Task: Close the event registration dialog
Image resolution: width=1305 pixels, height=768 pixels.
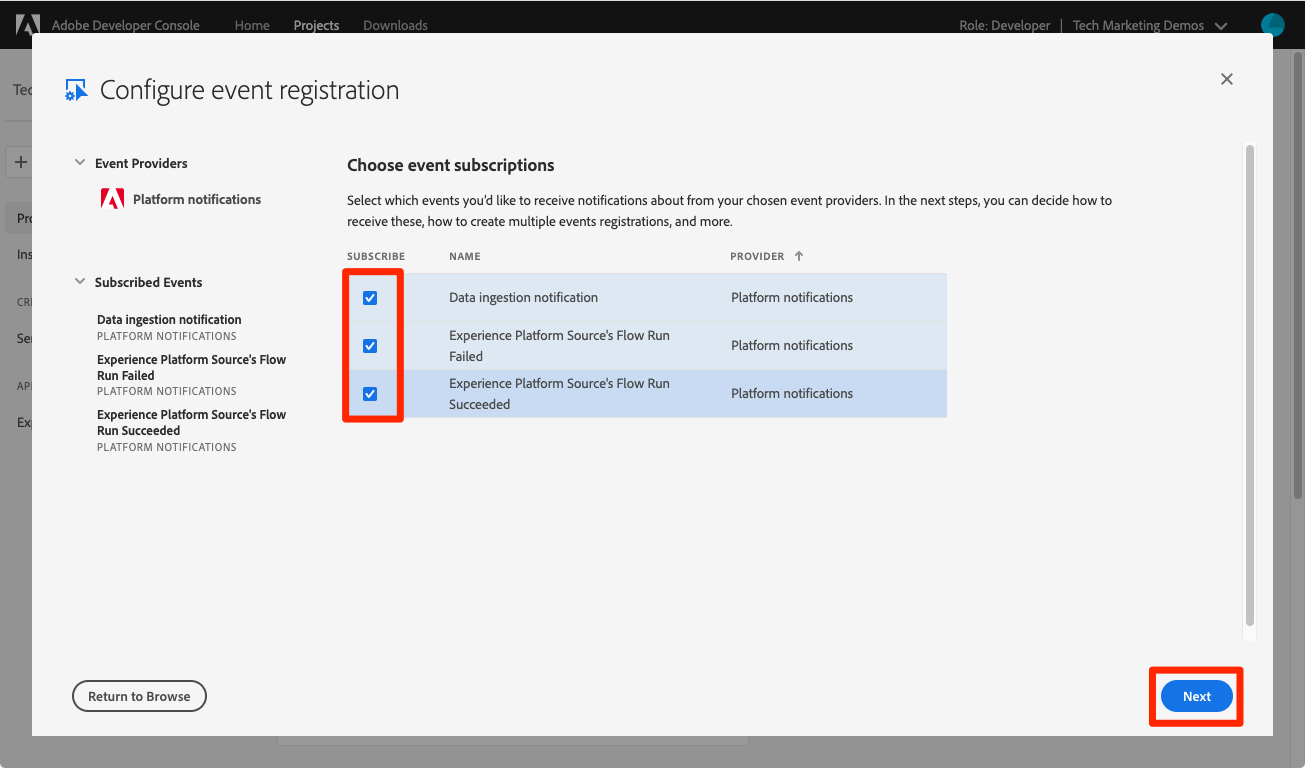Action: point(1227,79)
